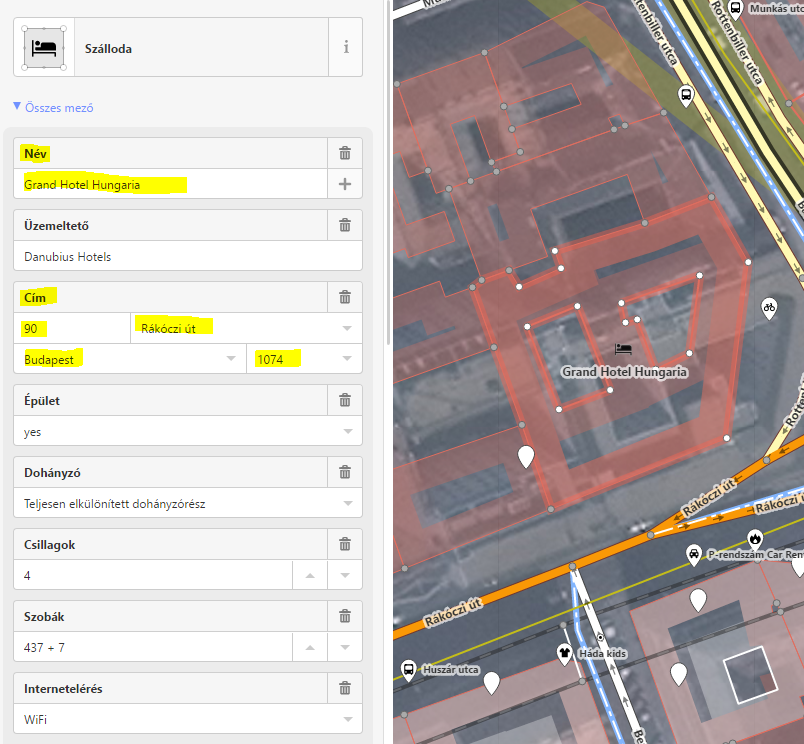Edit the Danubius Hotels operator field
This screenshot has width=804, height=744.
tap(188, 256)
